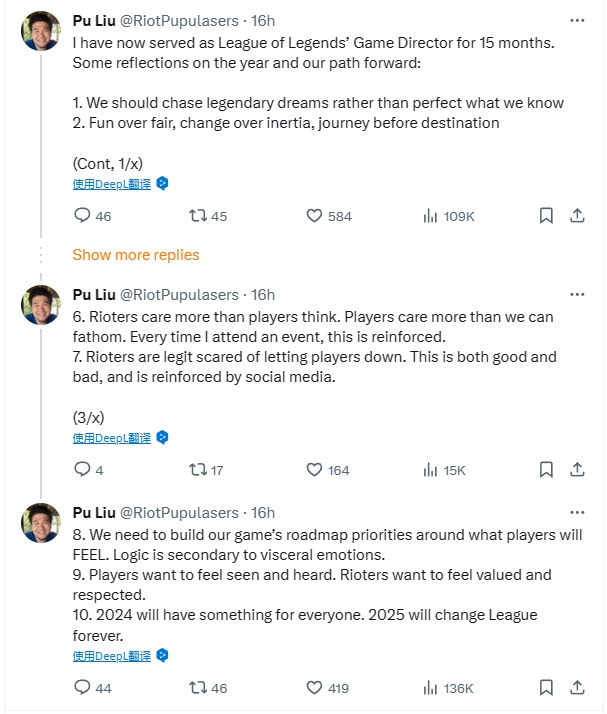Open more options menu on first tweet

point(577,20)
